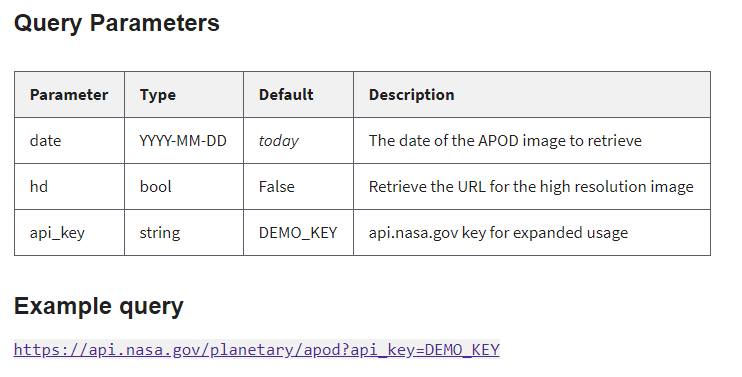Click the hd parameter cell

pos(70,187)
